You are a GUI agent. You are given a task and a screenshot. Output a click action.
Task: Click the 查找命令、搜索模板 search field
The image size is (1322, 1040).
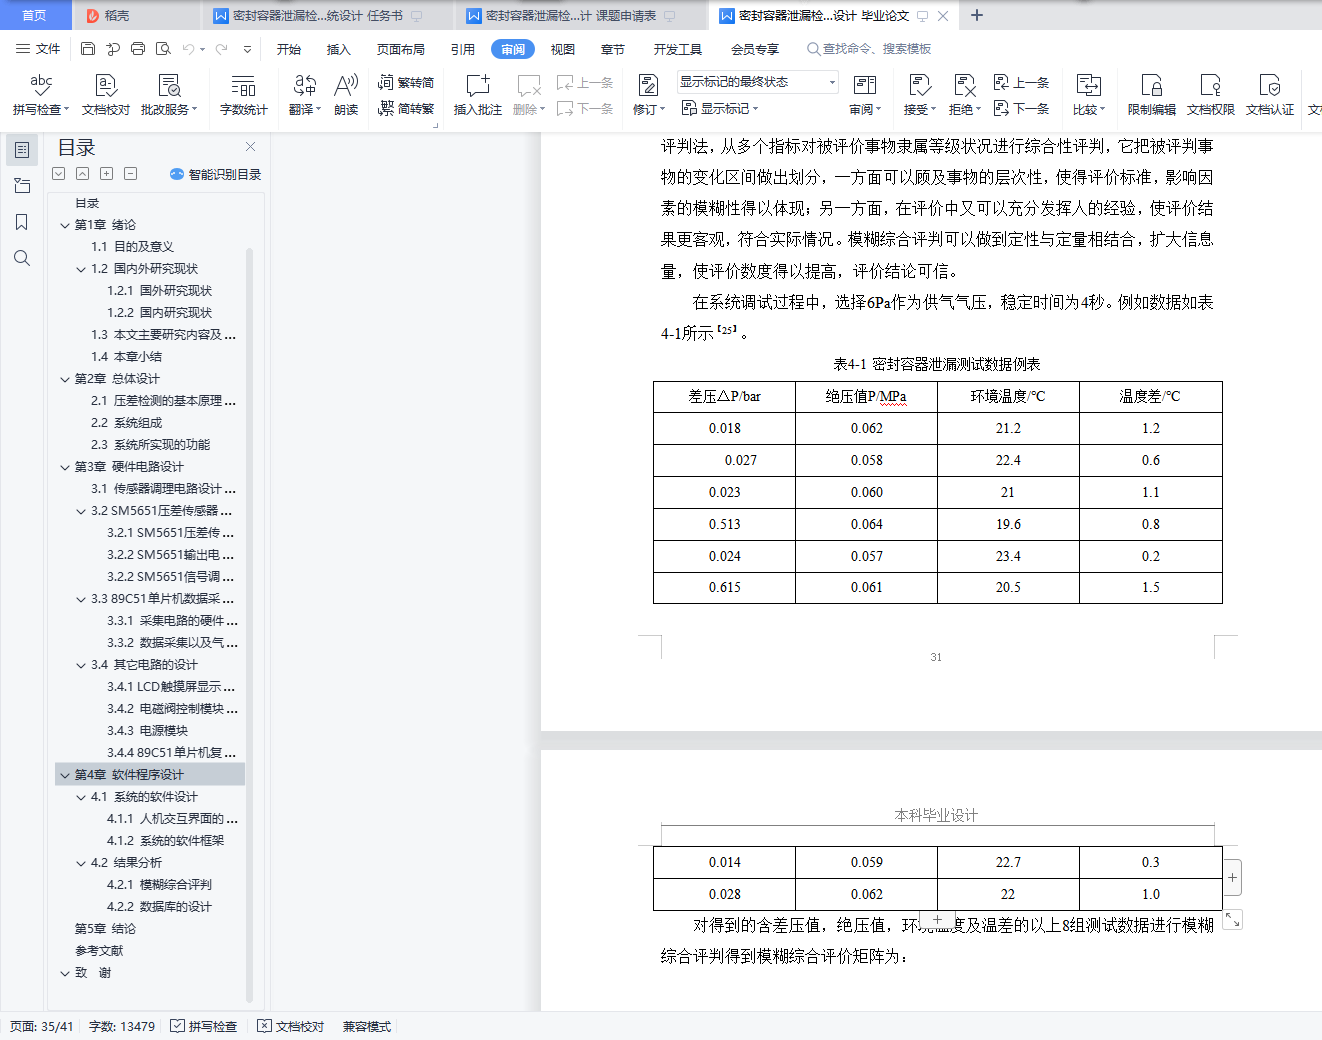(x=869, y=49)
